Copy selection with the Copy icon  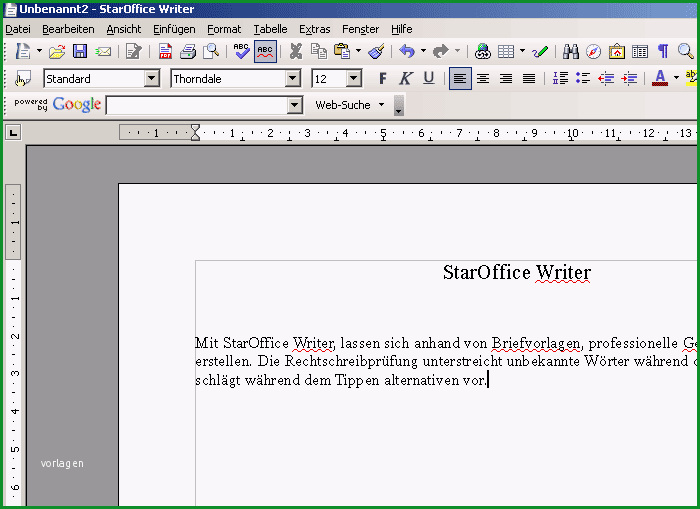319,51
